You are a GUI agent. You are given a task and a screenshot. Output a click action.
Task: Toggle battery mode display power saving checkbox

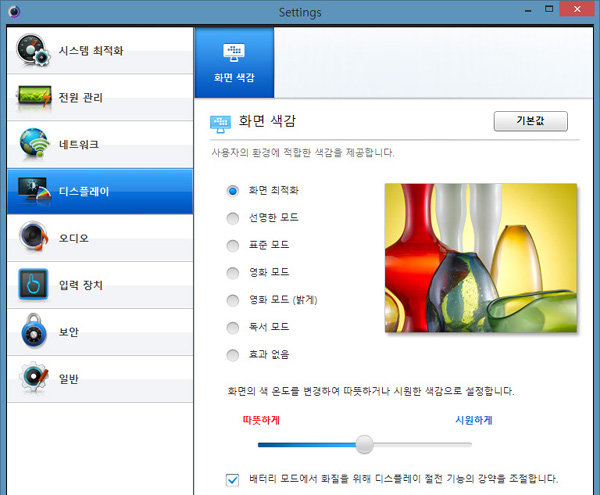click(x=232, y=479)
